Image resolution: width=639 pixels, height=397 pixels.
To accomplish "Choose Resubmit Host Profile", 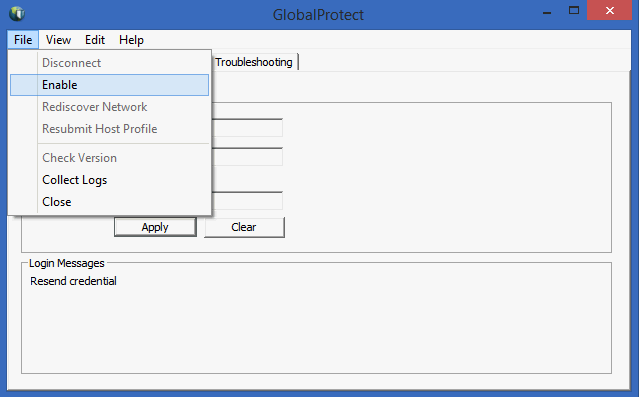I will [109, 129].
